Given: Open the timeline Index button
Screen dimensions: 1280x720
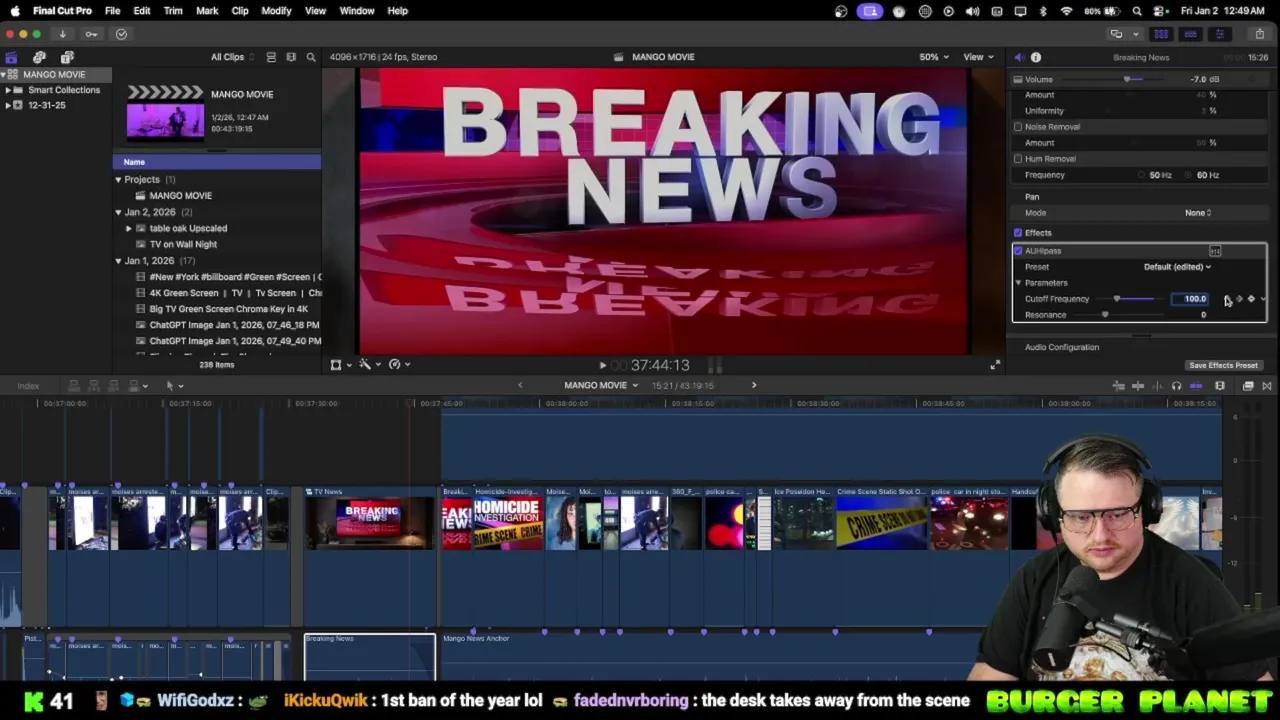Looking at the screenshot, I should [x=28, y=386].
